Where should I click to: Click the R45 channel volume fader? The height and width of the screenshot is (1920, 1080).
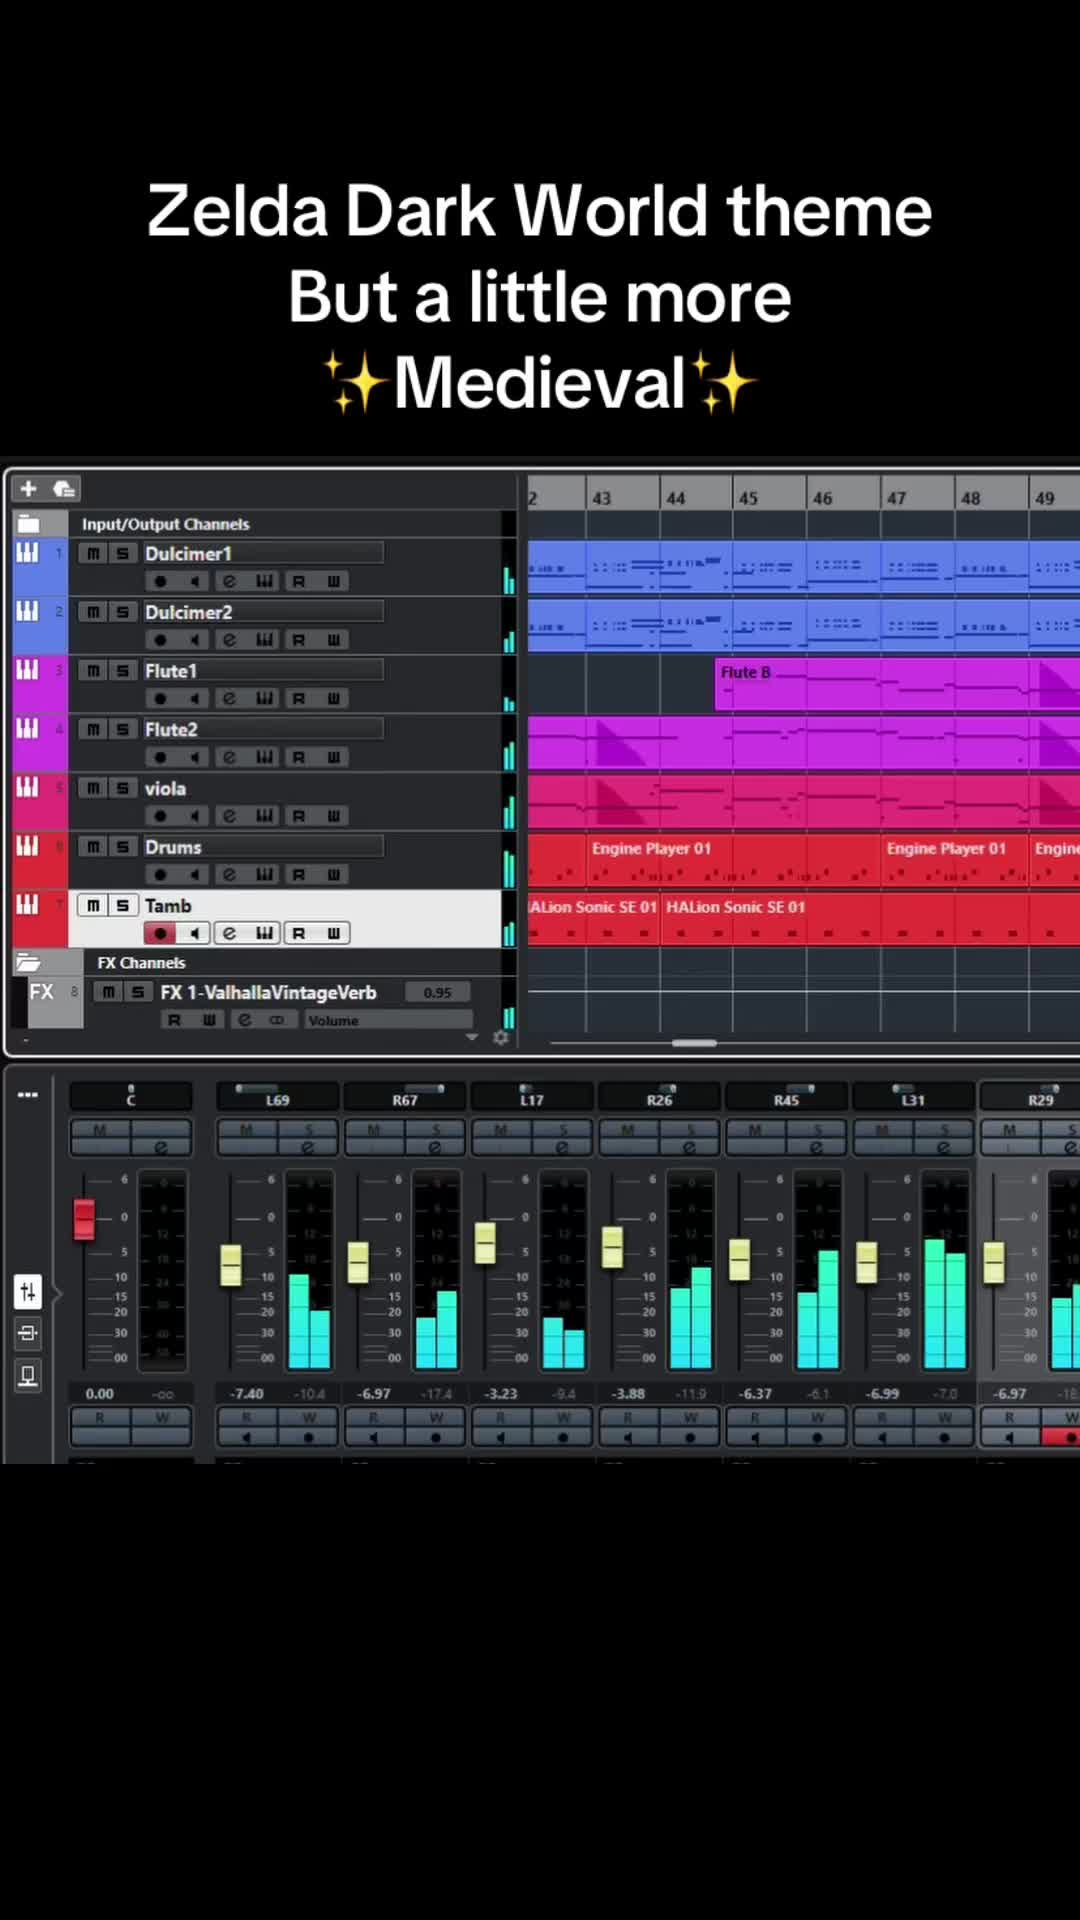coord(740,1260)
